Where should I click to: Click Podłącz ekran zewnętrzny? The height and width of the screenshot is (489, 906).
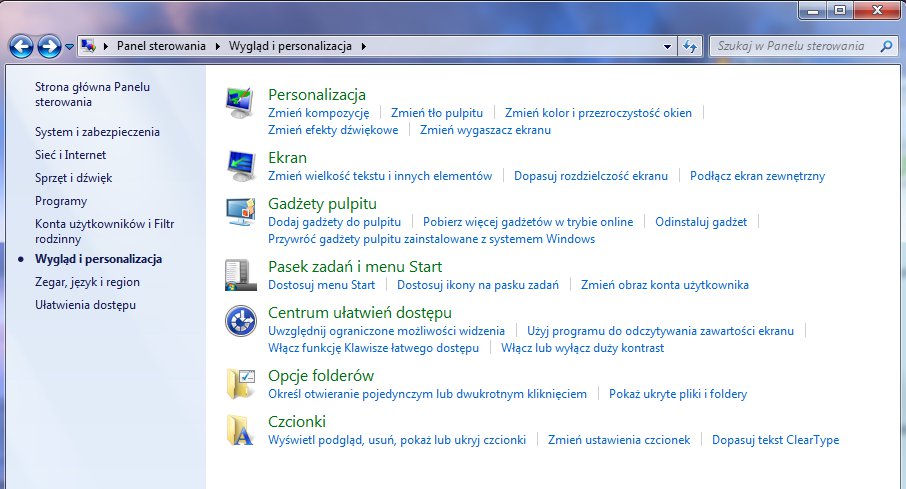(x=757, y=176)
